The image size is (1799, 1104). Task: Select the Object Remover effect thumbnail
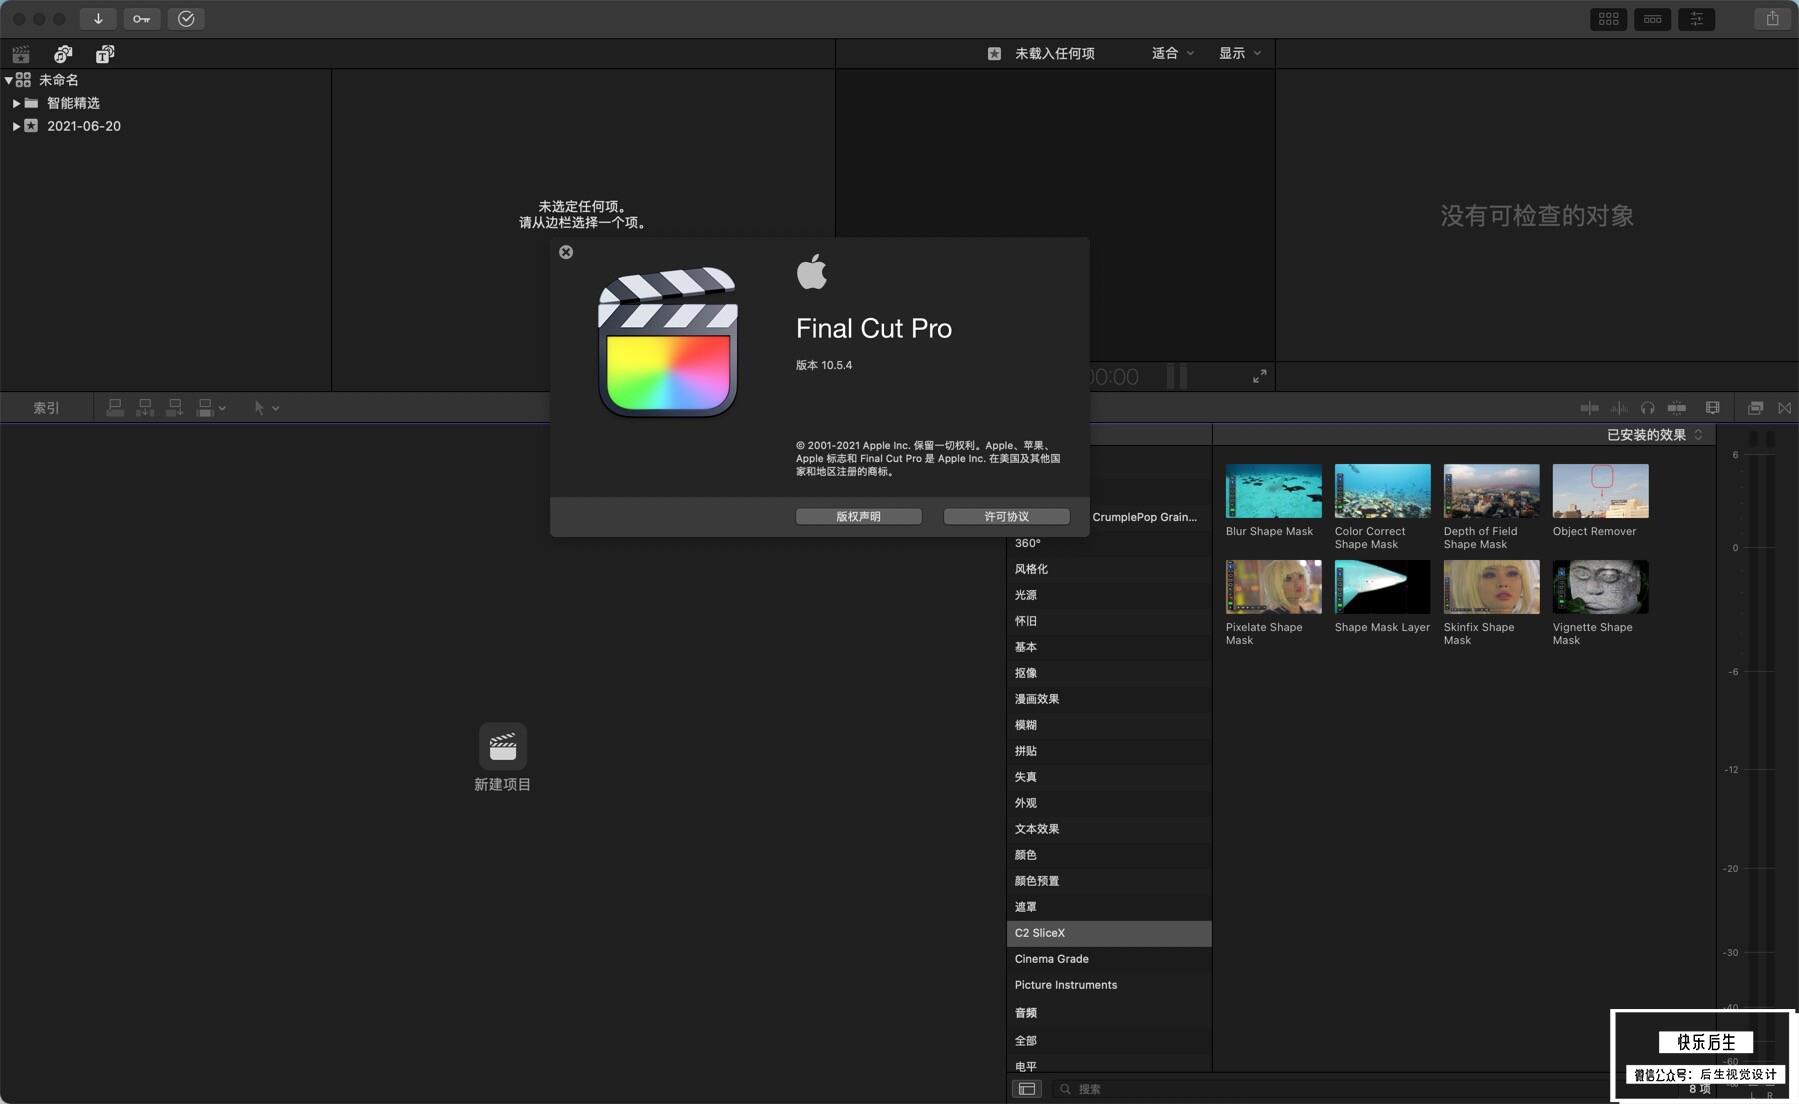point(1600,491)
